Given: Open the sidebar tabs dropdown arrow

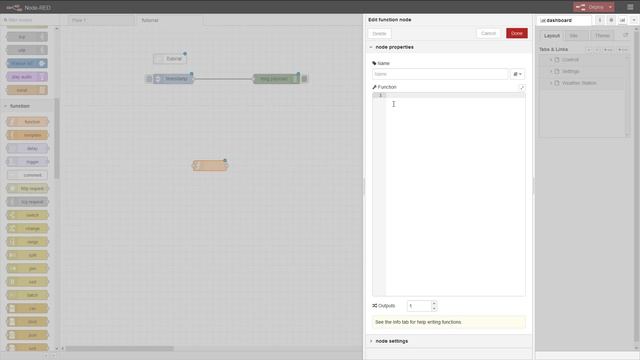Looking at the screenshot, I should 634,20.
